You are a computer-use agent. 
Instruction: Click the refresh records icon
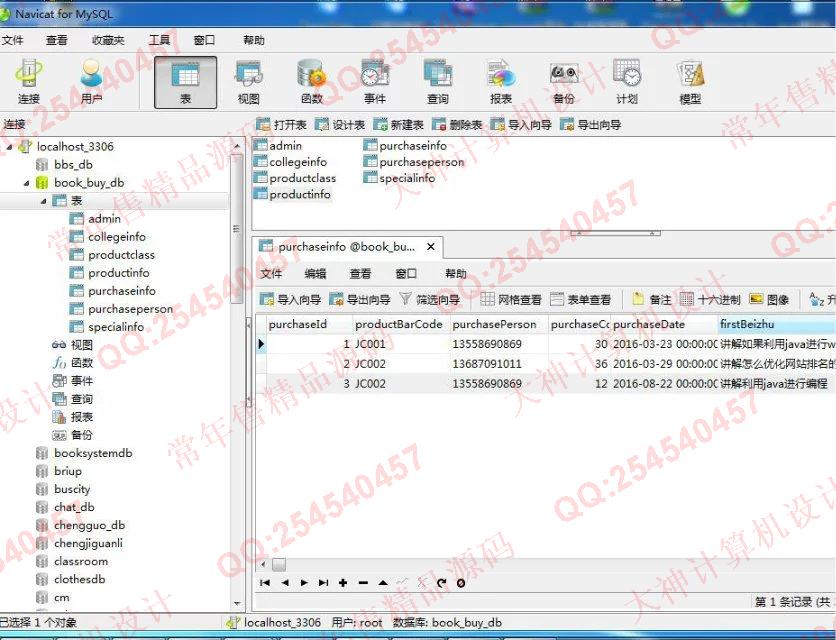(x=441, y=583)
